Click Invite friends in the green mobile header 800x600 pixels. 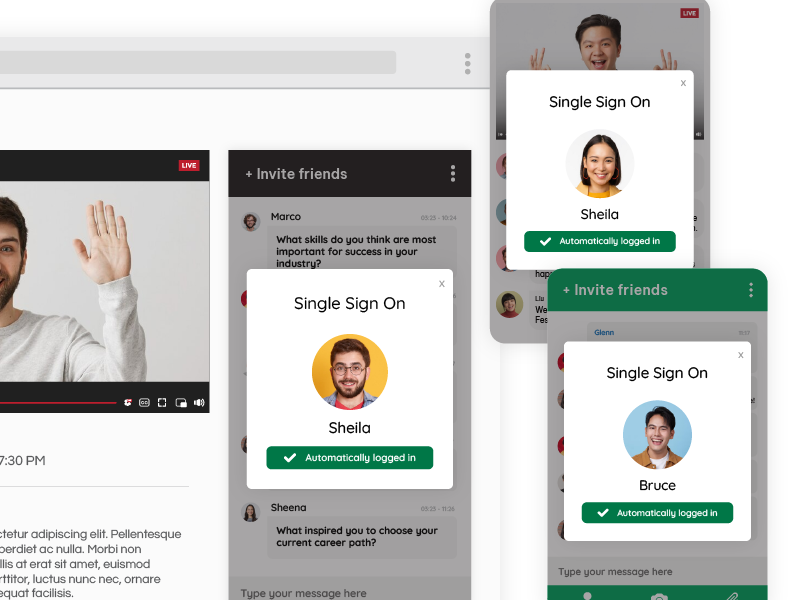tap(615, 290)
